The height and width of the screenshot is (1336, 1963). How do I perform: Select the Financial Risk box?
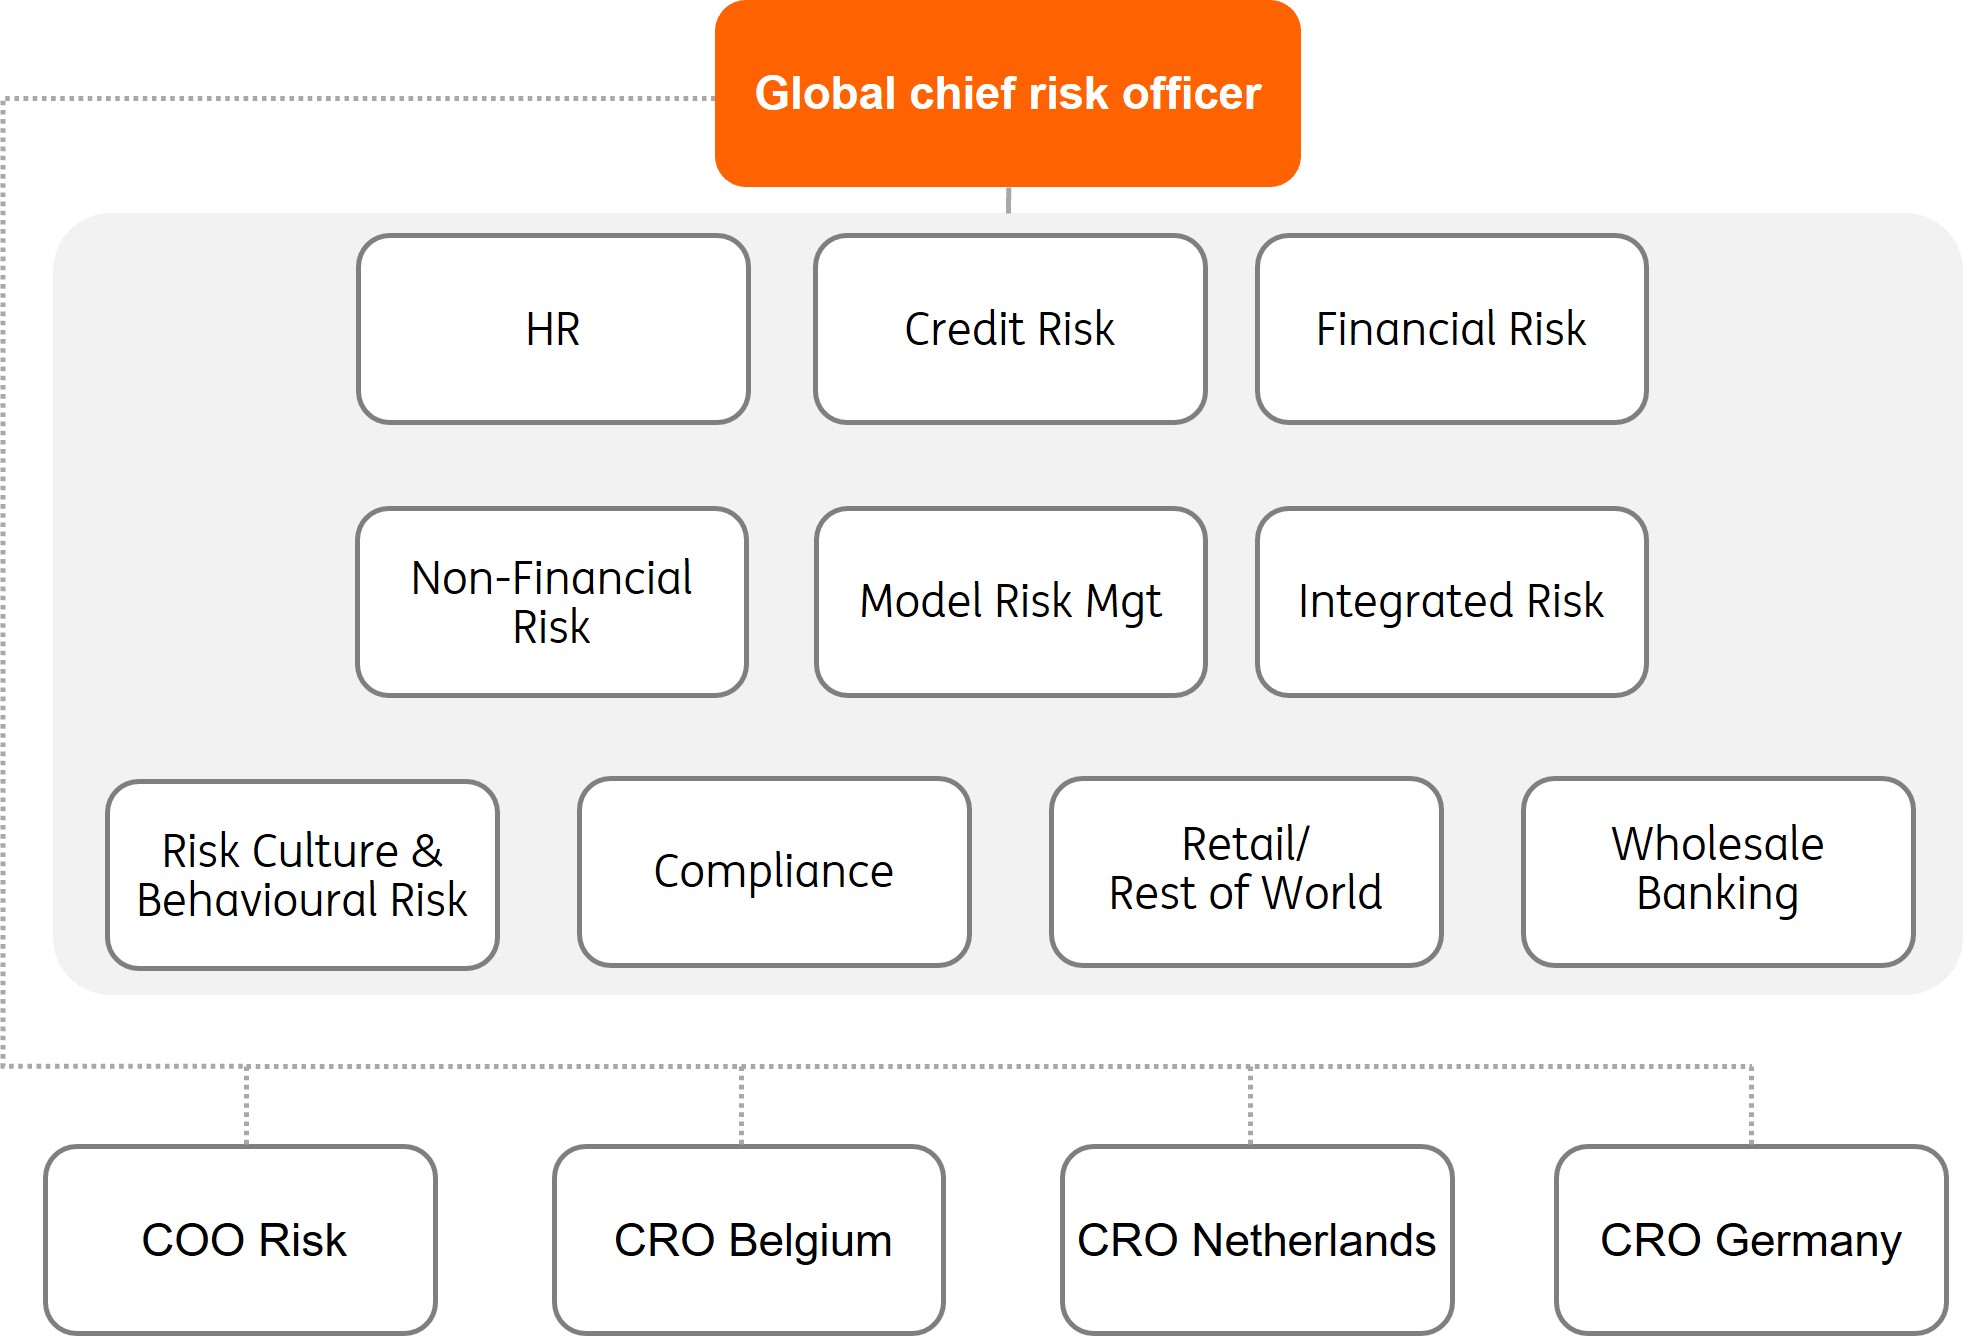pos(1451,329)
